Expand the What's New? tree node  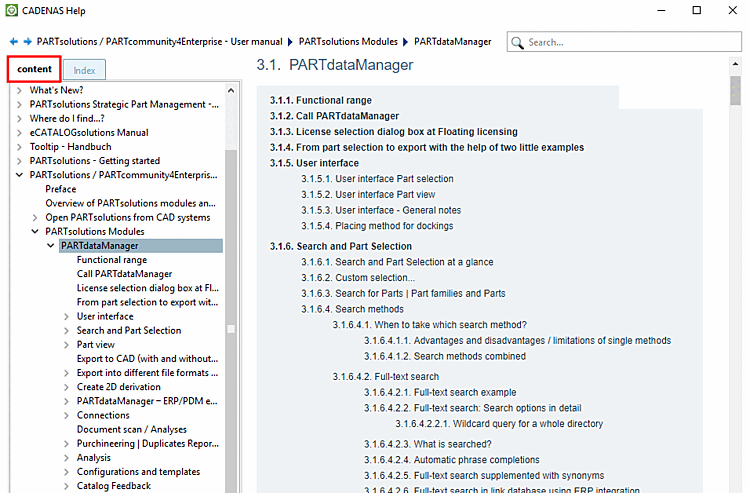pos(19,90)
